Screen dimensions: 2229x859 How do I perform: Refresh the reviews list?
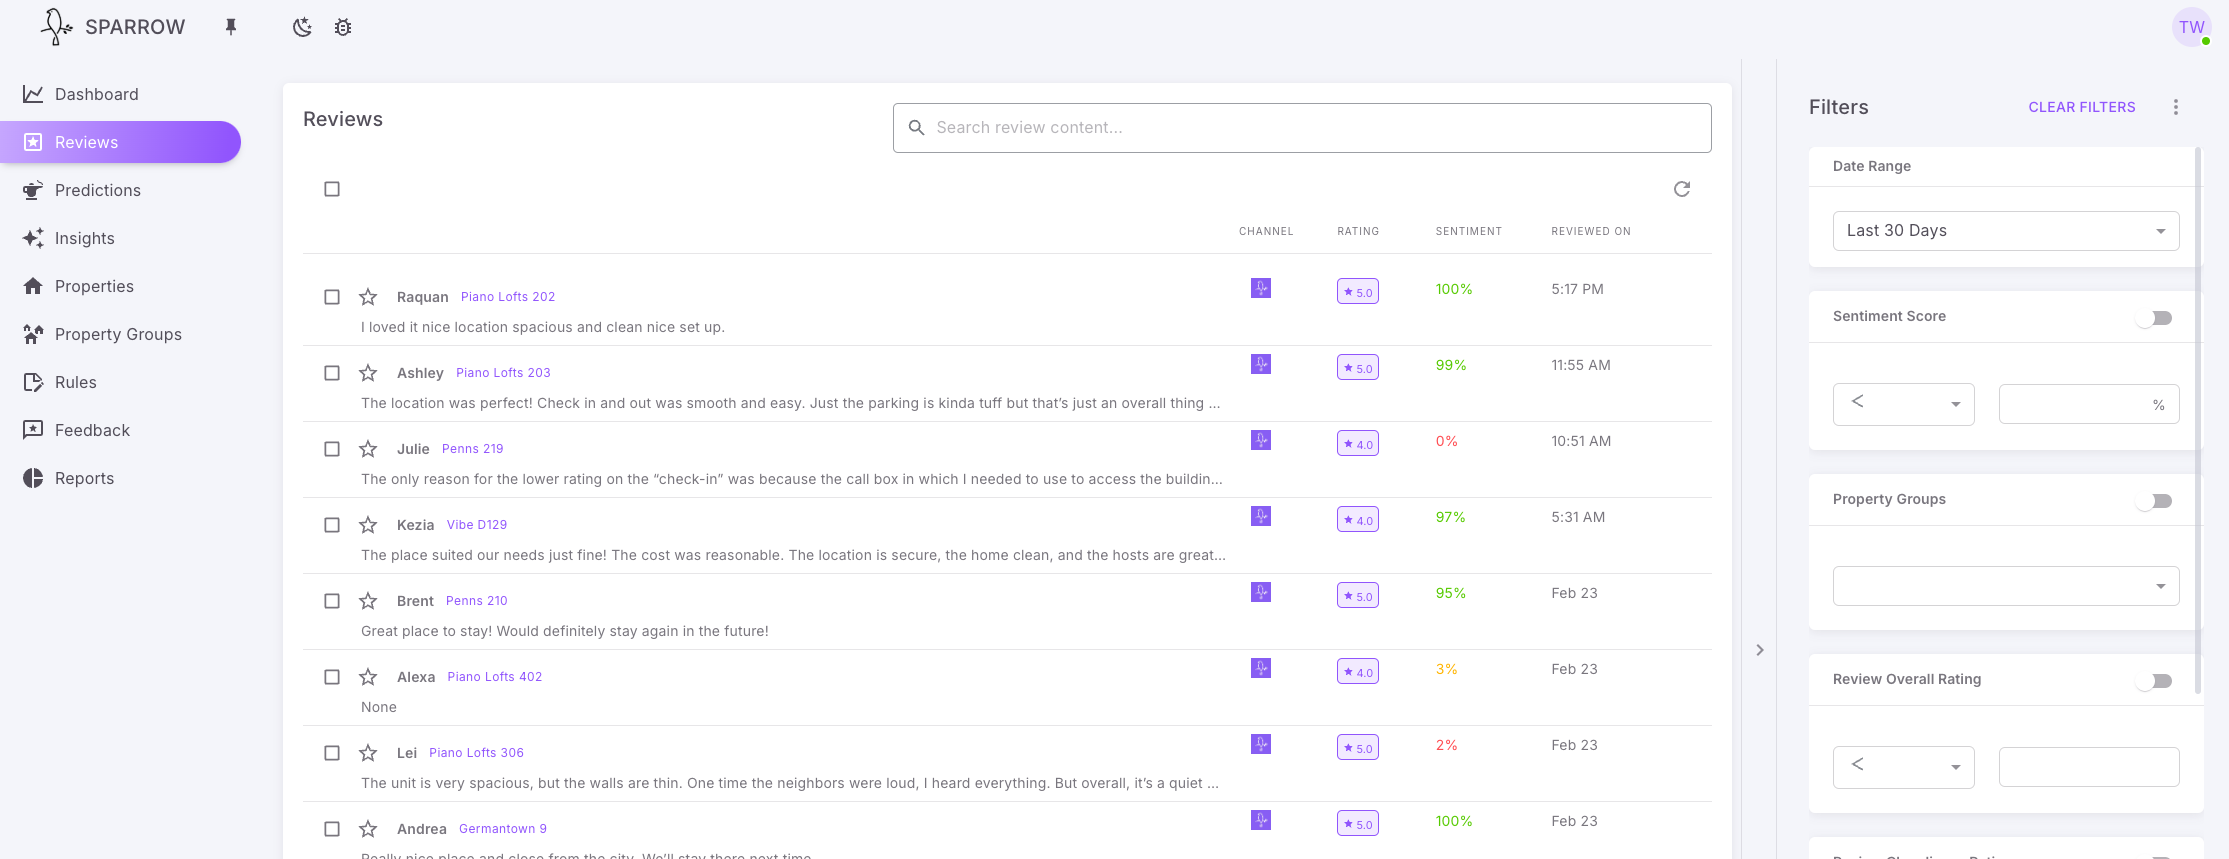[x=1681, y=189]
